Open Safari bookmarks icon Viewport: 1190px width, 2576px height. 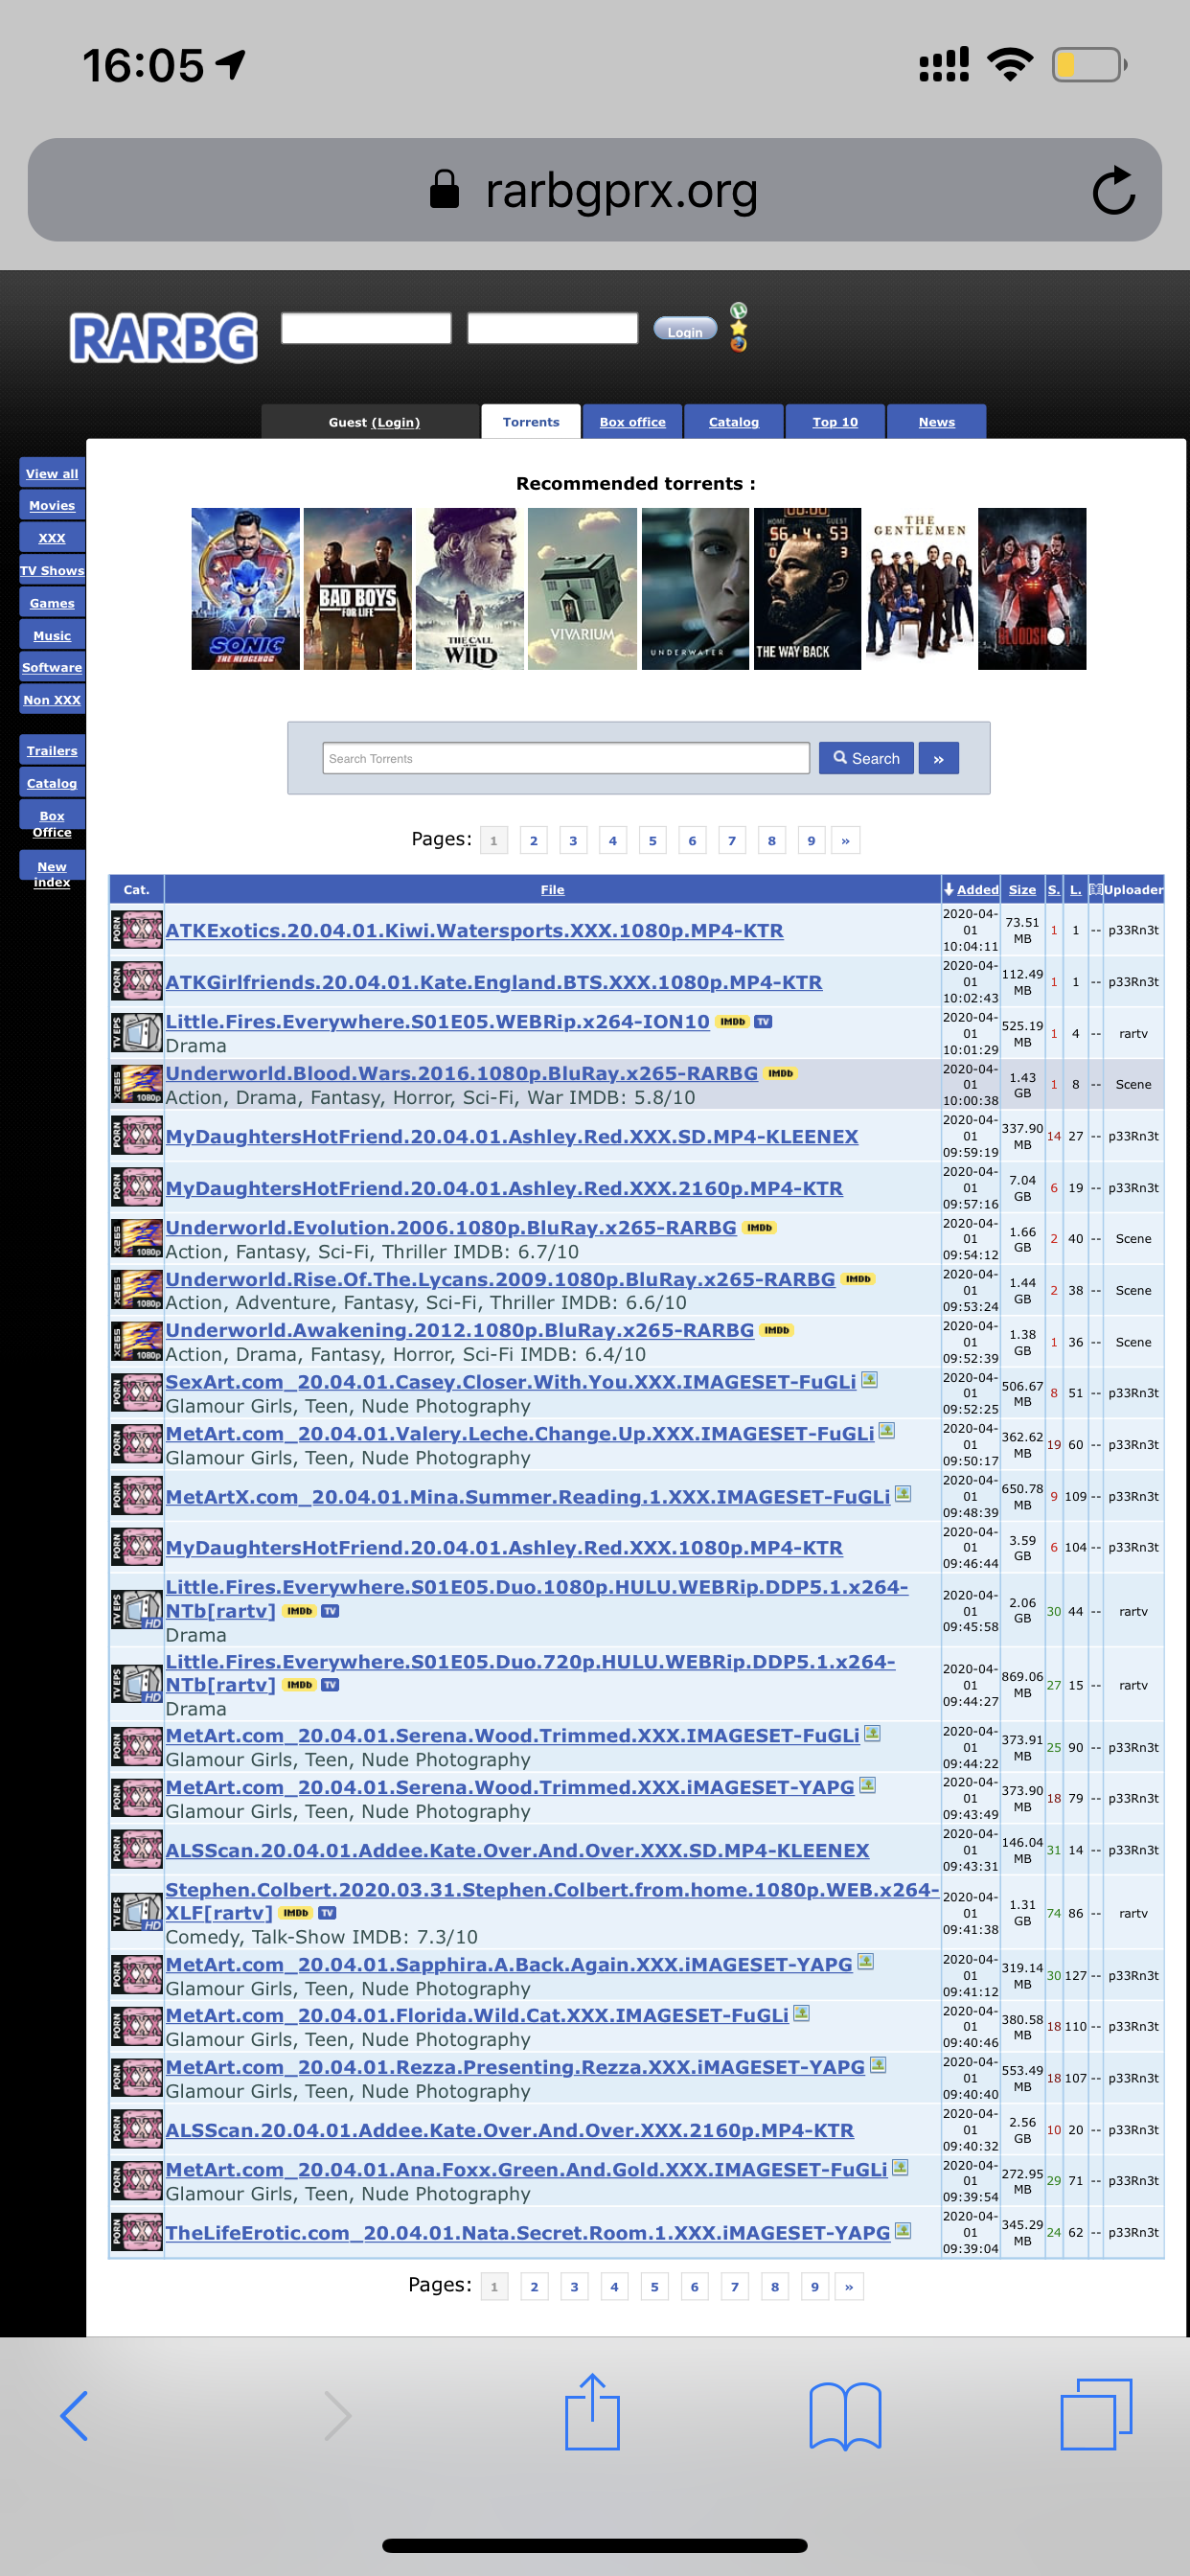[x=845, y=2416]
